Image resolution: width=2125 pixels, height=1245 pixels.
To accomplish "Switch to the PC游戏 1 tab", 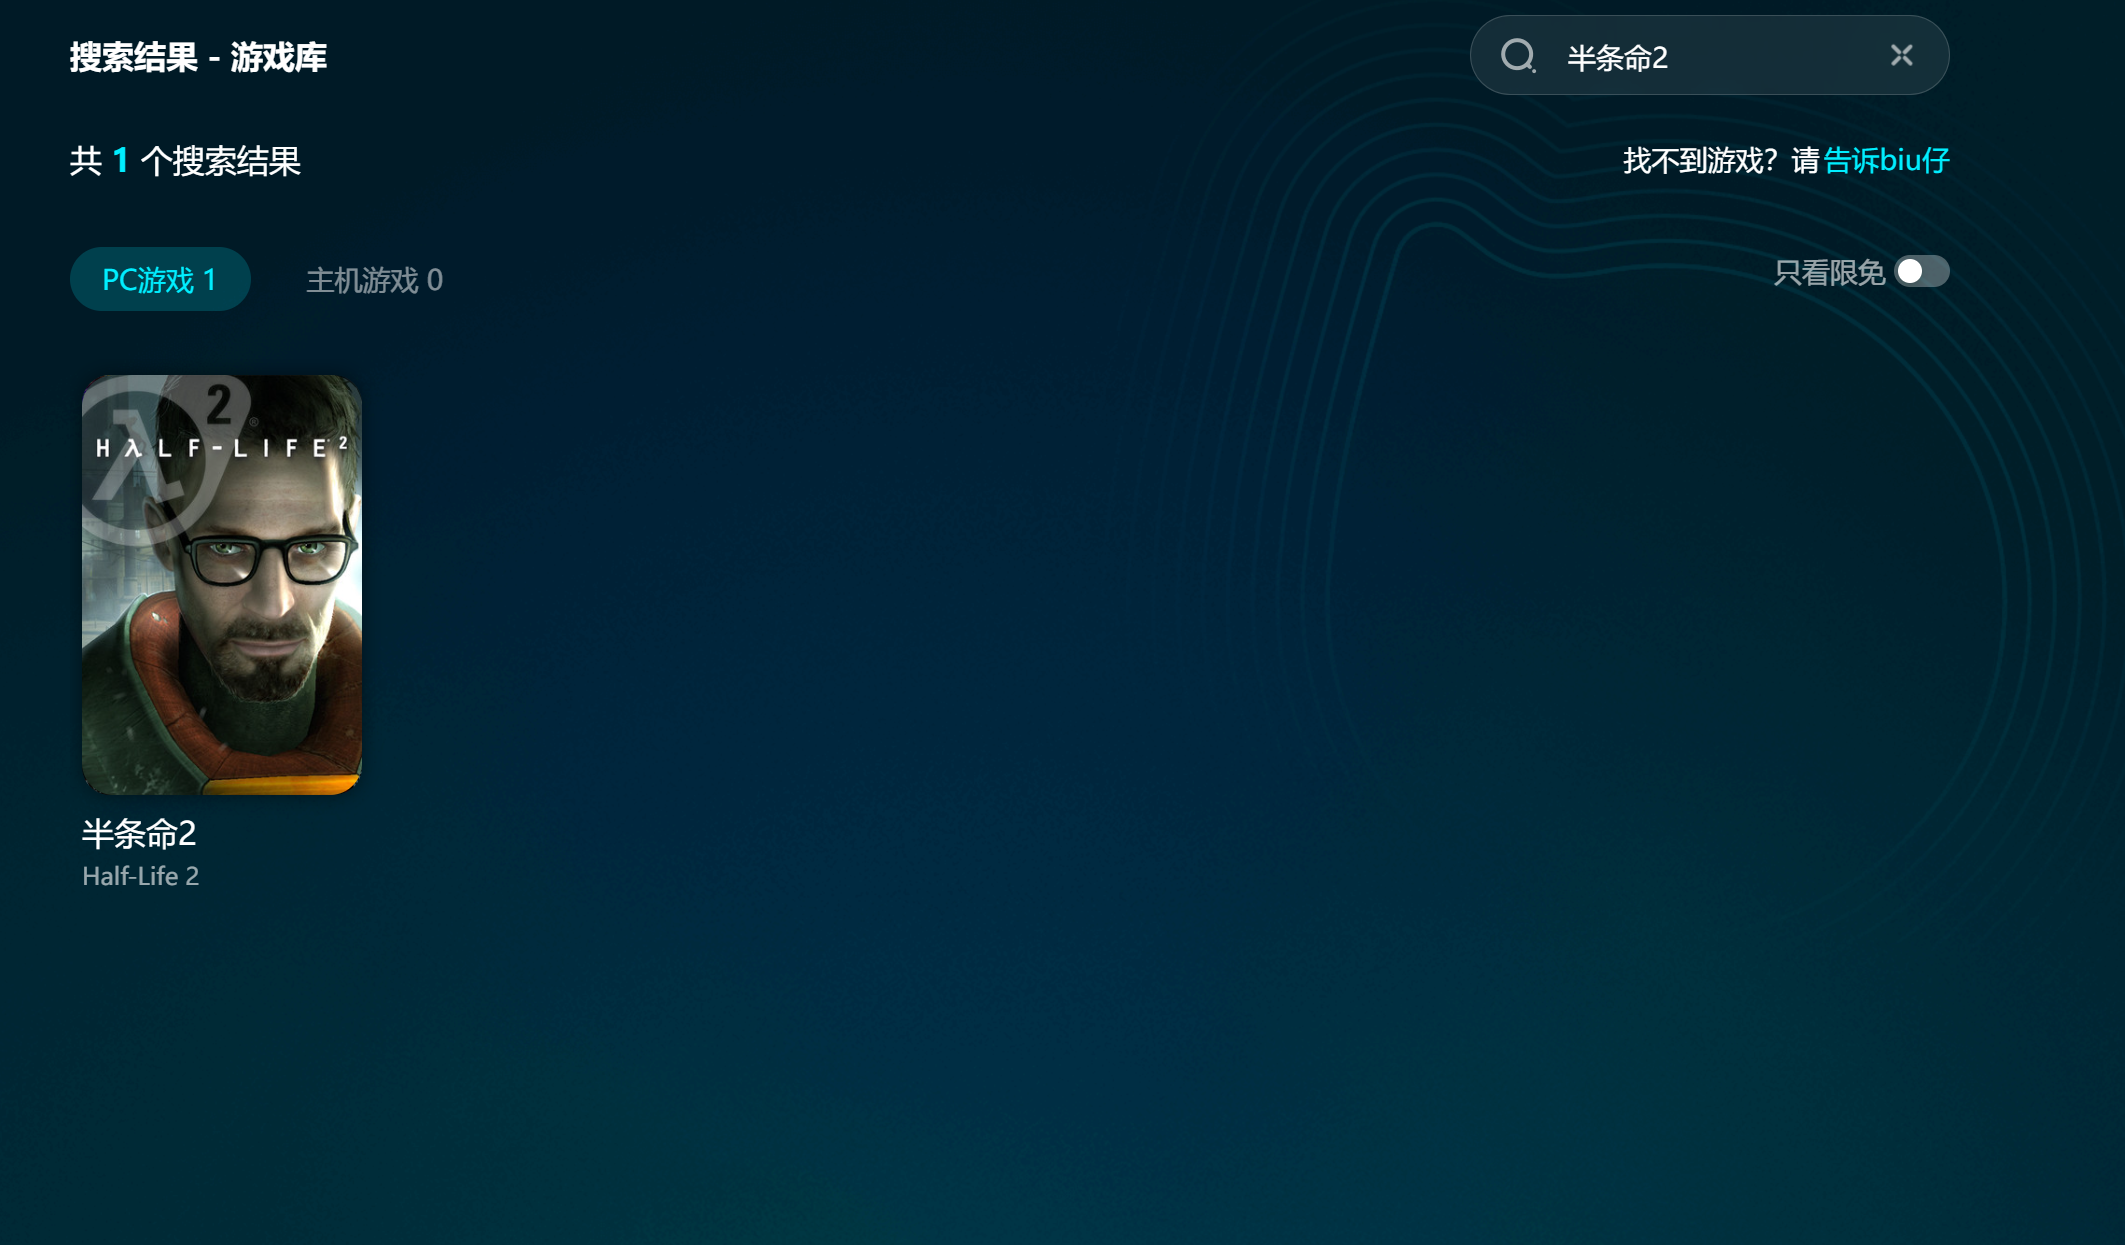I will point(160,279).
